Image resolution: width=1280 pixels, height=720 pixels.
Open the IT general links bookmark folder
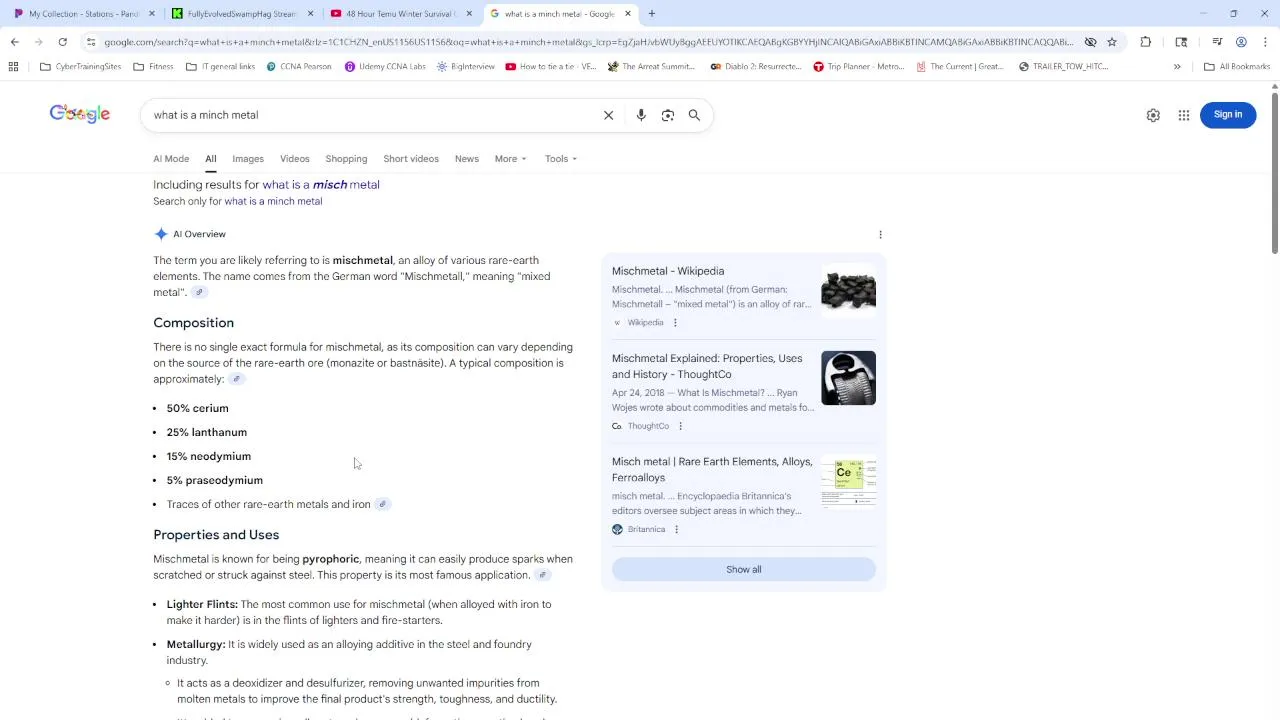[220, 67]
